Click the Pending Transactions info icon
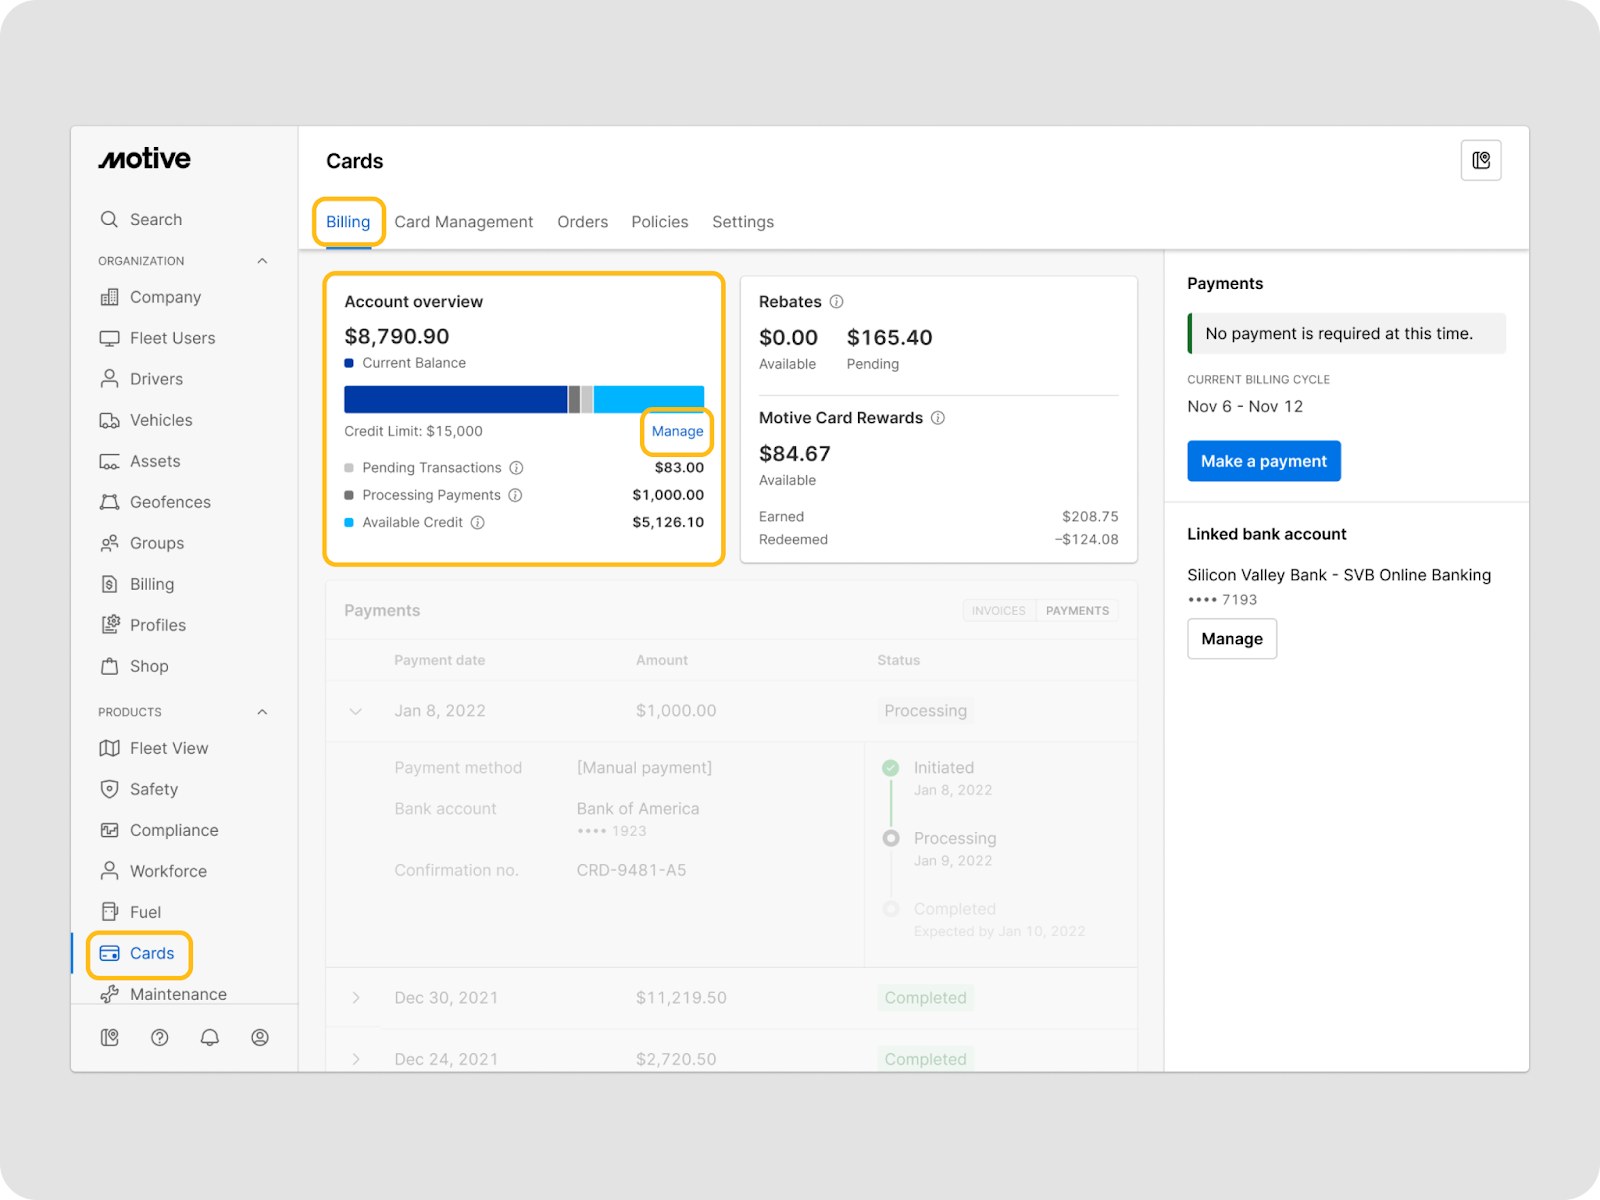This screenshot has width=1600, height=1200. (516, 468)
